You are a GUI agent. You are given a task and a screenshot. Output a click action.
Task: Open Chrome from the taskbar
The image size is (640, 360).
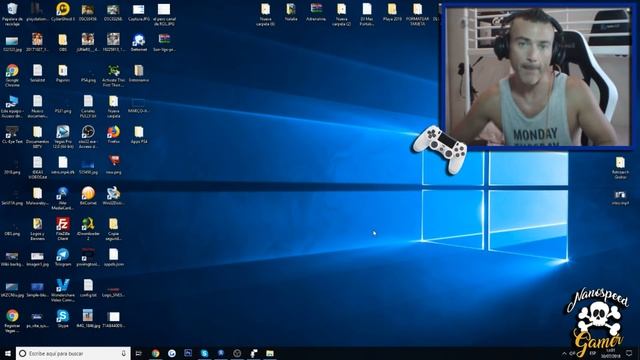[x=156, y=353]
